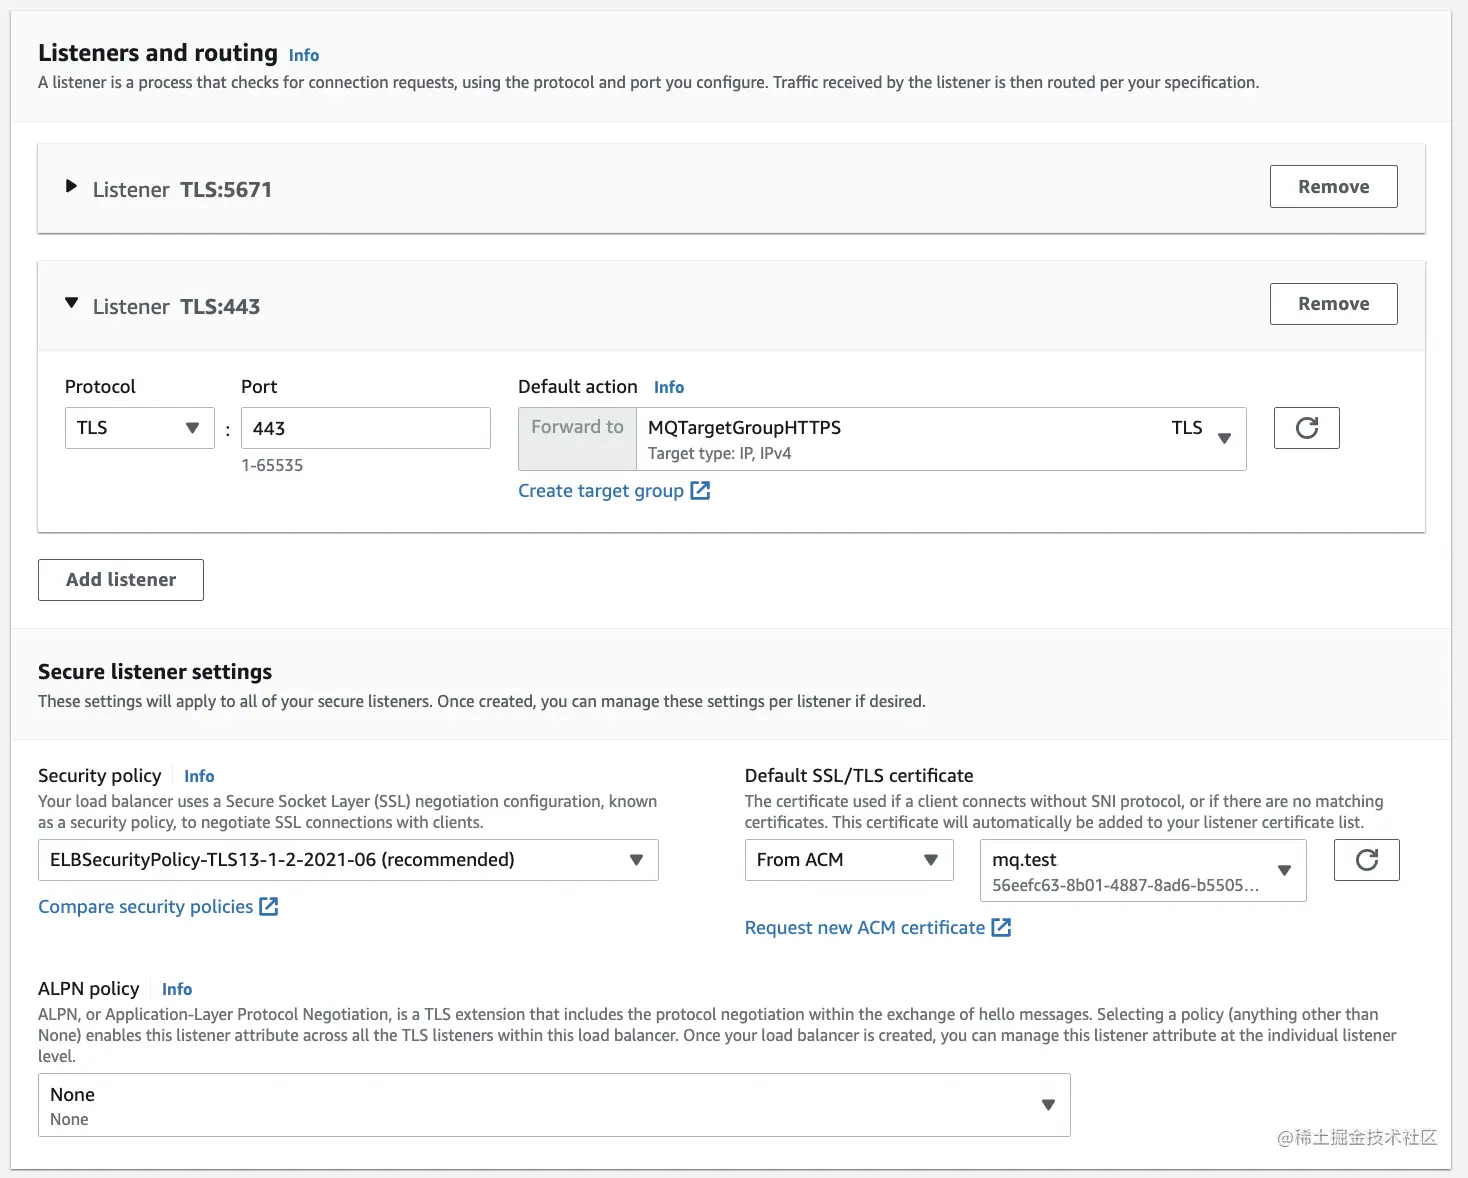This screenshot has height=1178, width=1468.
Task: Click the Add listener button
Action: (x=121, y=580)
